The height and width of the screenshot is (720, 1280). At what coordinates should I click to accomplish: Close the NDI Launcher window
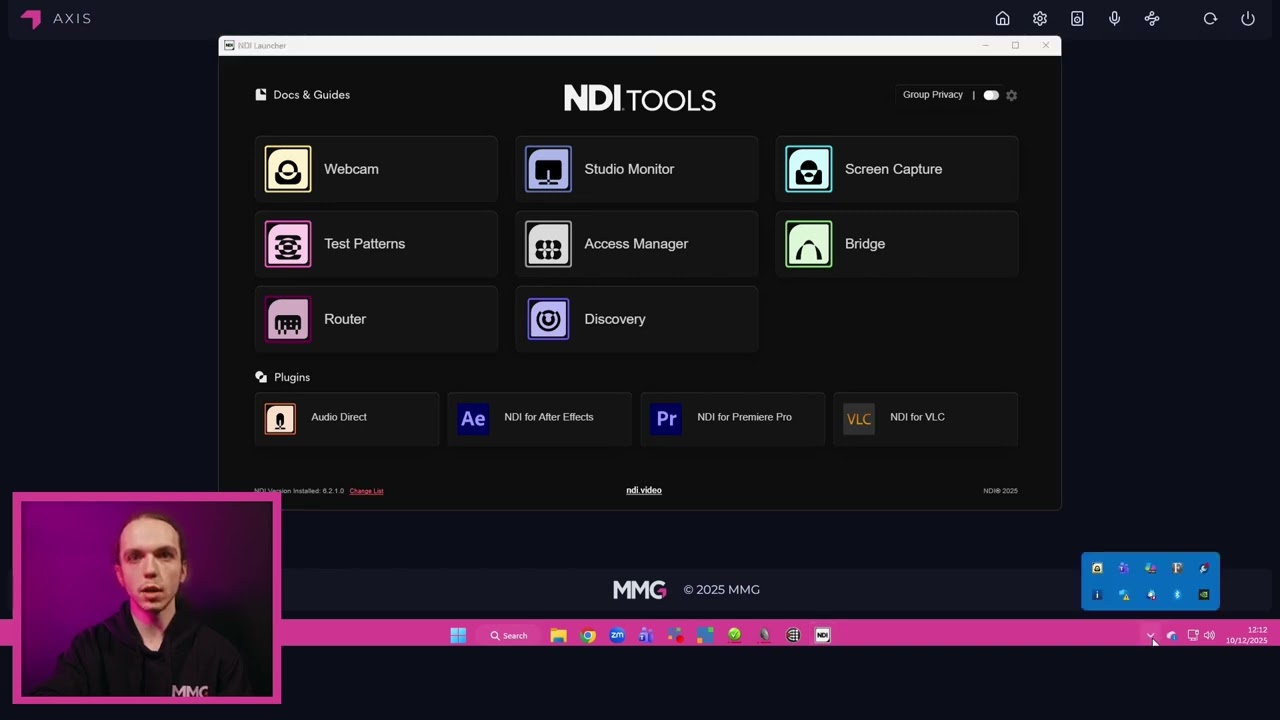[1046, 45]
